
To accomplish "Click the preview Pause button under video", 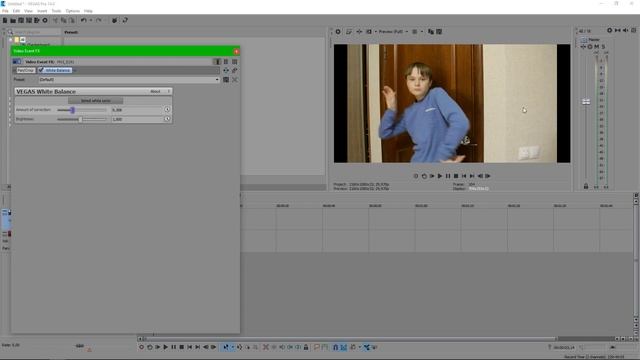I will 448,176.
